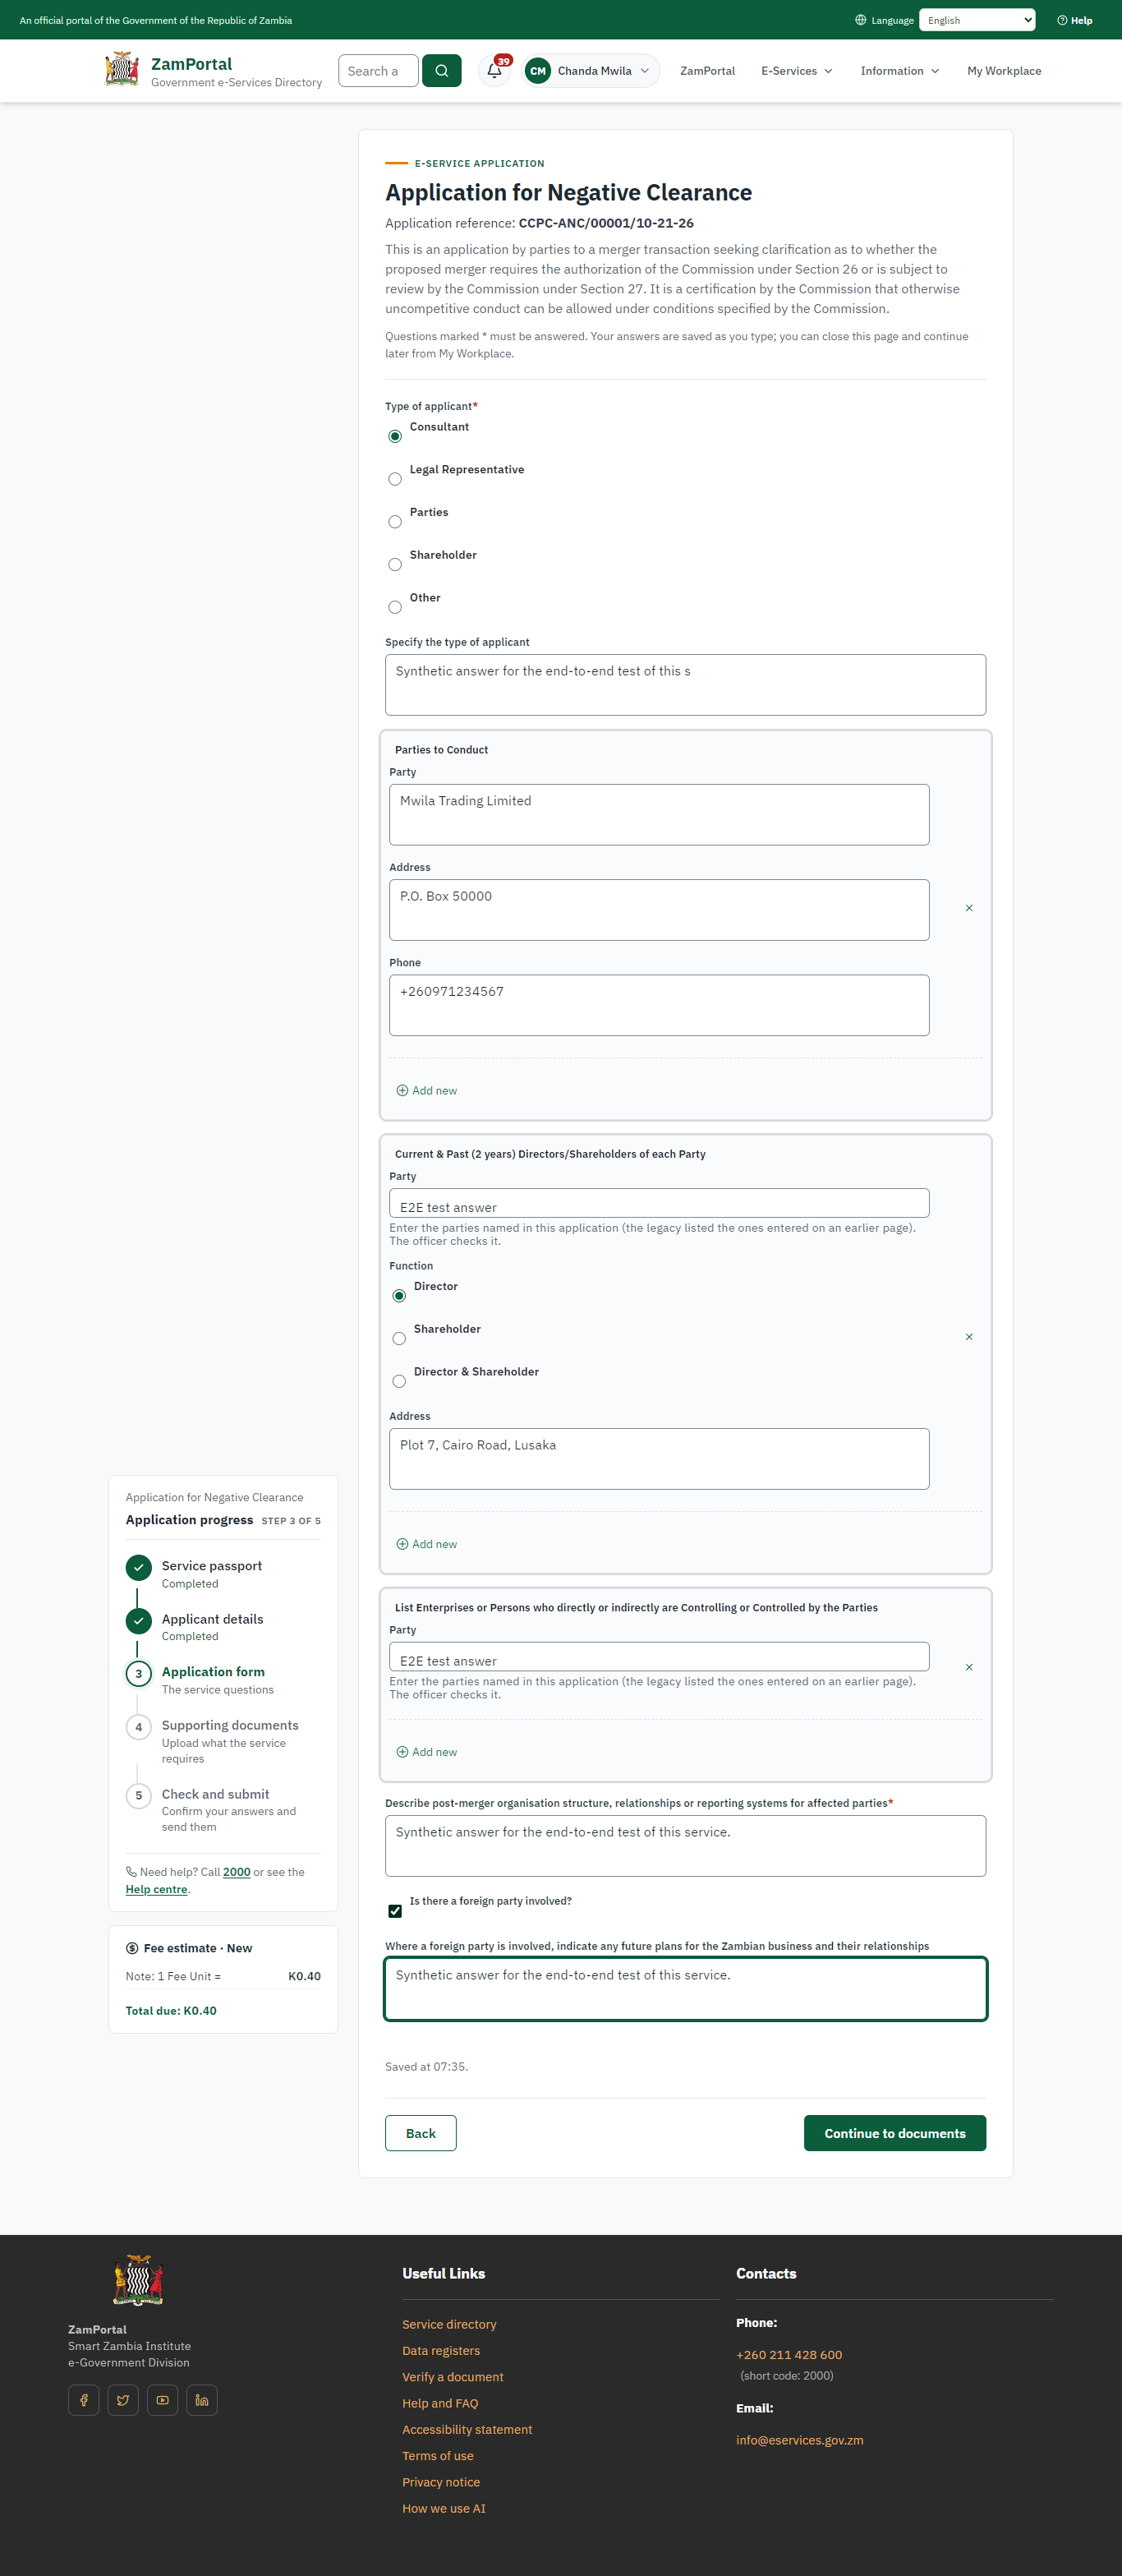Click the globe Language icon

tap(860, 20)
